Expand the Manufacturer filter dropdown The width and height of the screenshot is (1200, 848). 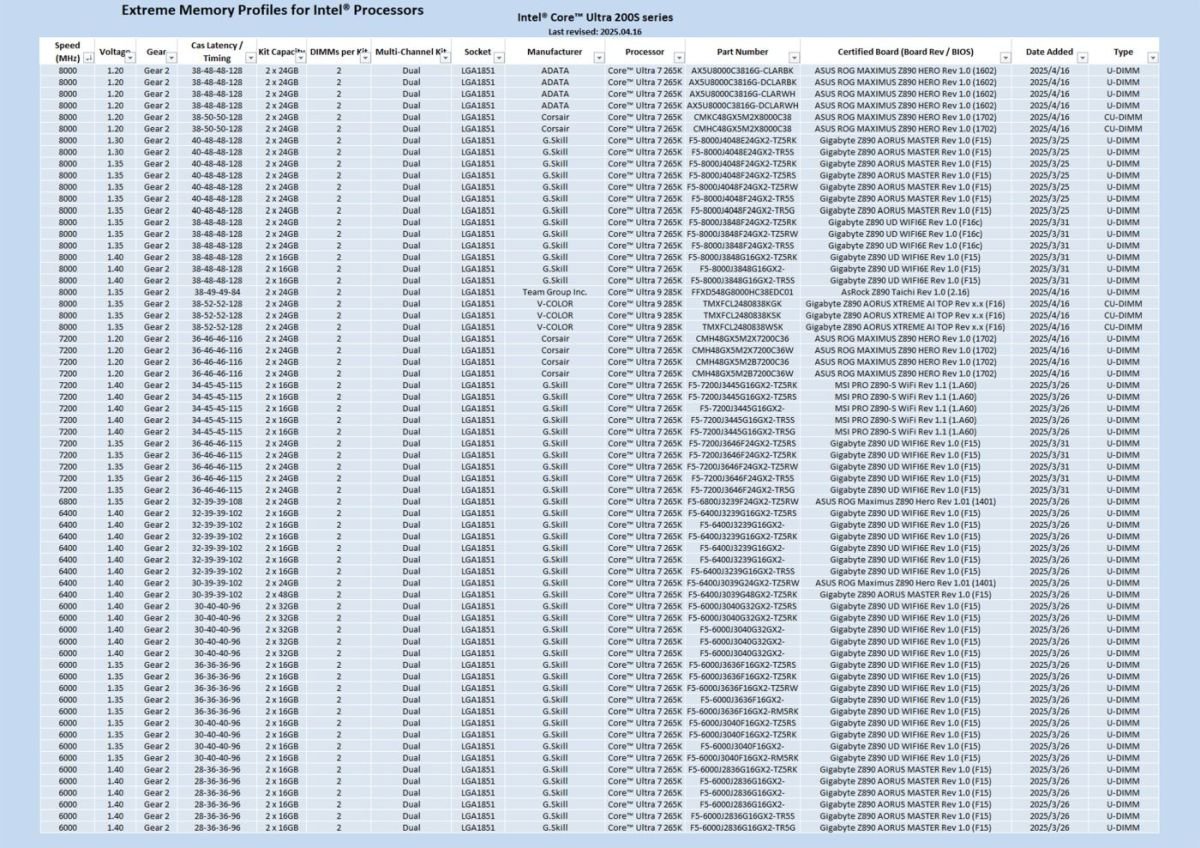click(x=600, y=59)
